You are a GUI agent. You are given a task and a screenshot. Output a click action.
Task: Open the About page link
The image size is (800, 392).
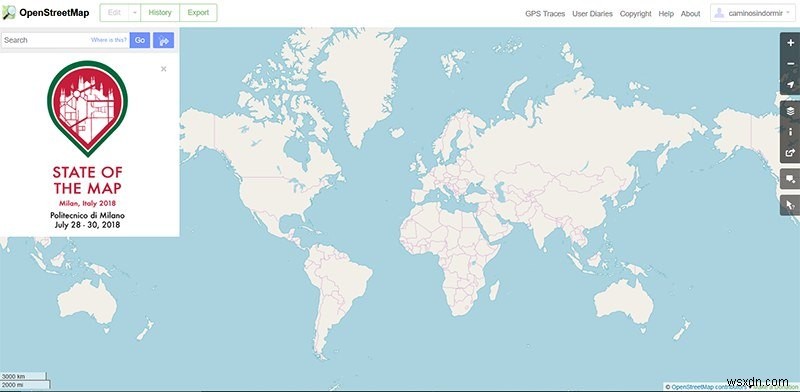click(x=690, y=14)
